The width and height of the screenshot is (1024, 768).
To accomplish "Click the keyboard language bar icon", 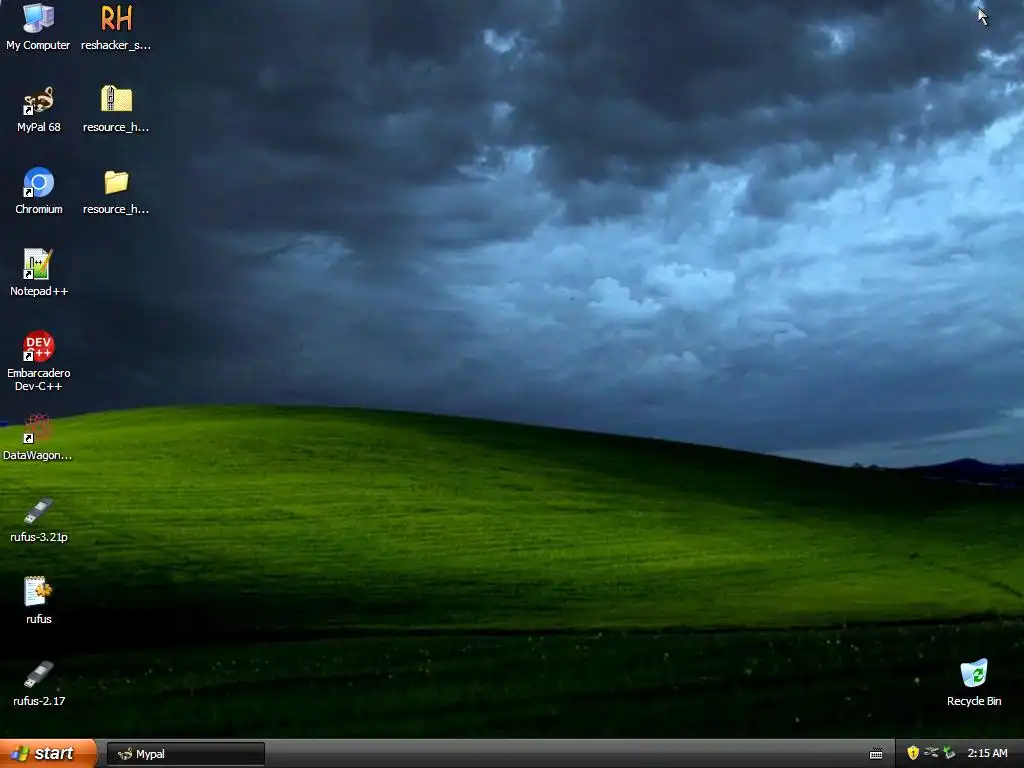I will 876,754.
